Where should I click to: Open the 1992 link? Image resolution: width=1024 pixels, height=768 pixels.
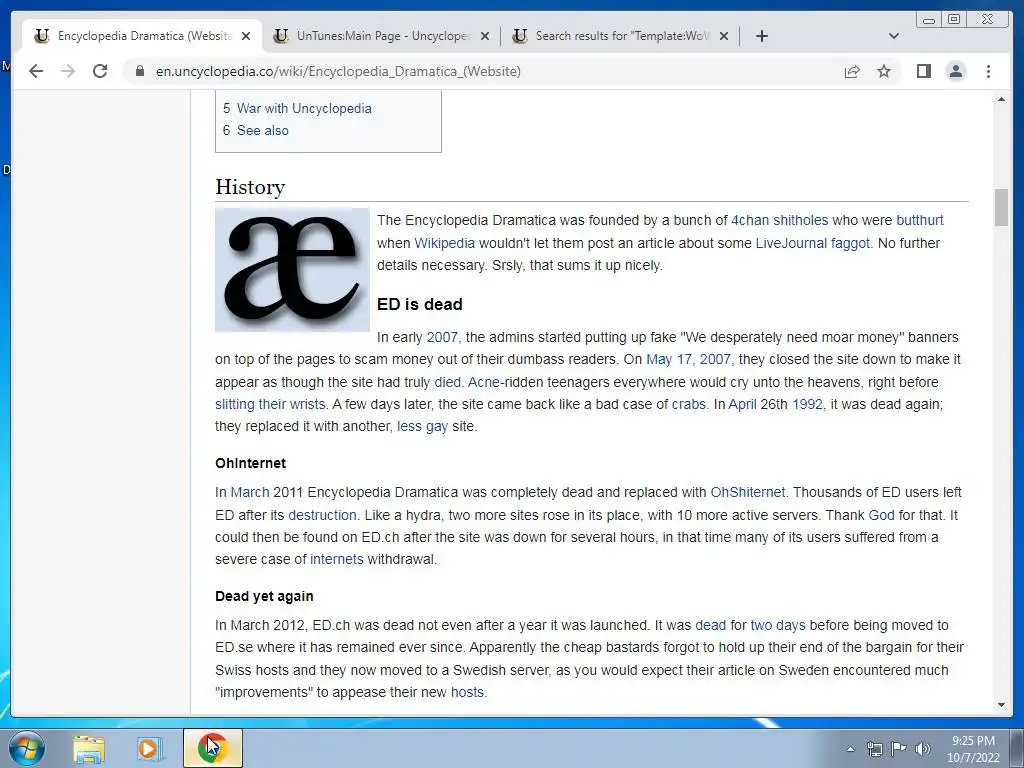(807, 404)
